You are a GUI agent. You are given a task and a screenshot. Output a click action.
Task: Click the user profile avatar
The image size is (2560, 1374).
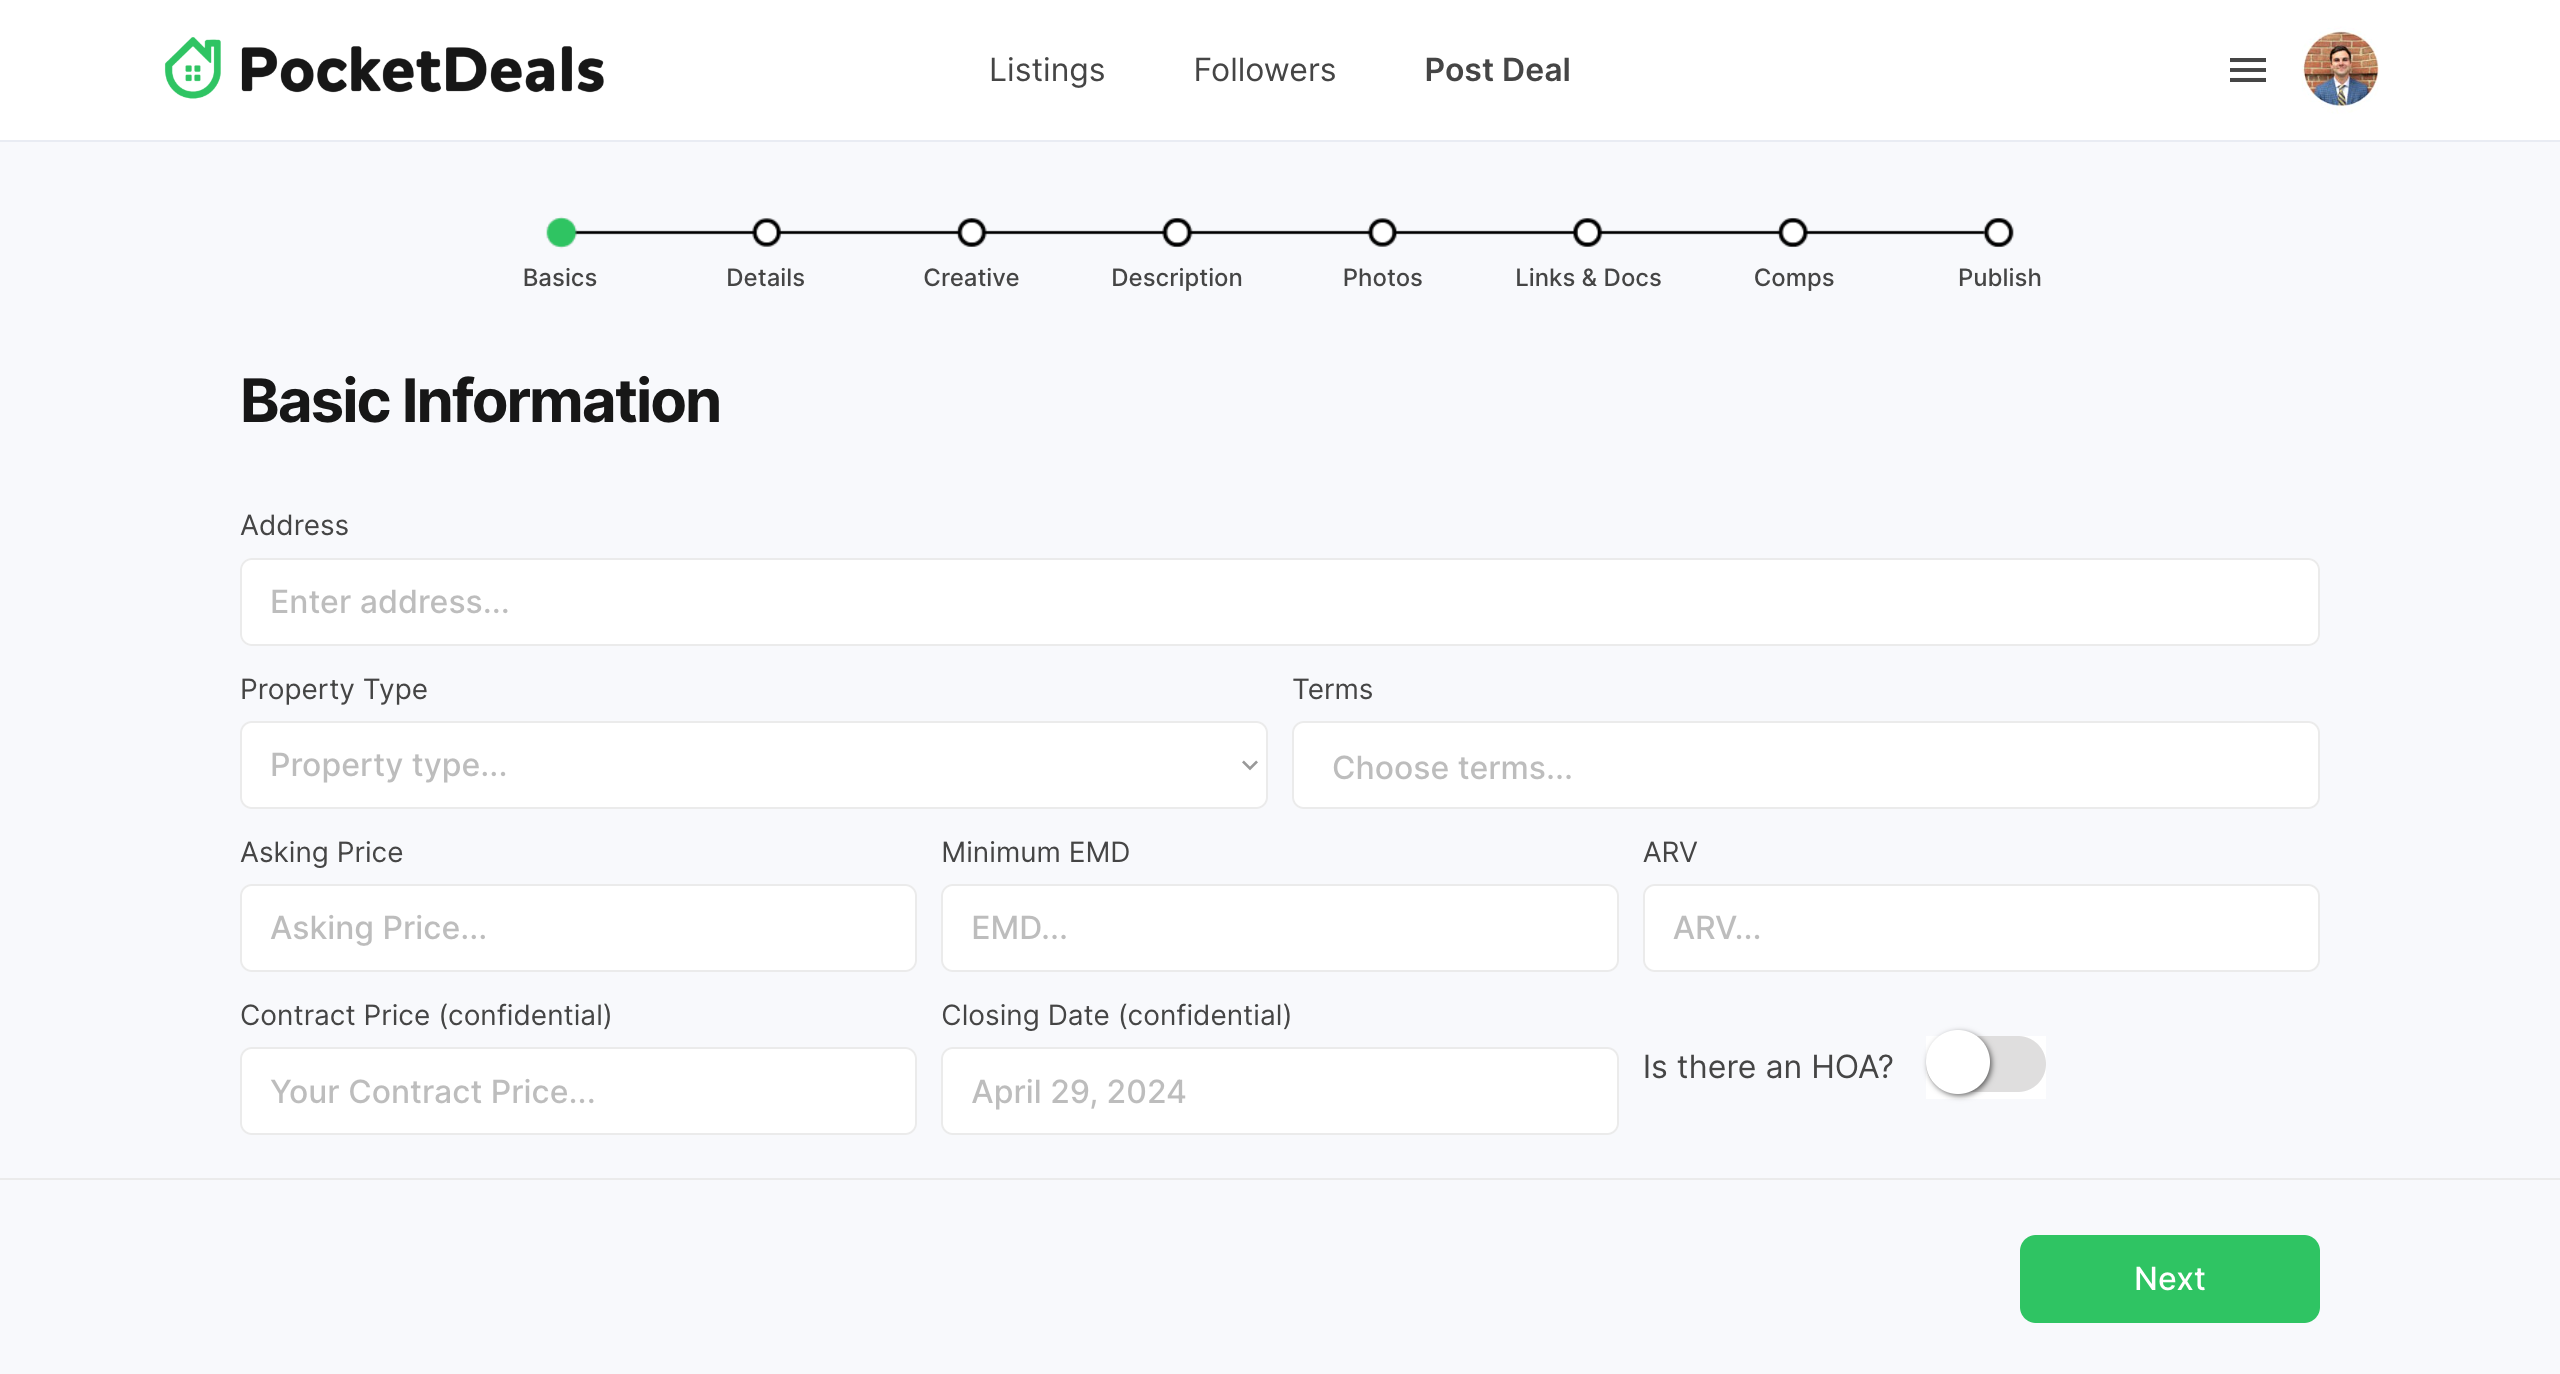click(2340, 69)
